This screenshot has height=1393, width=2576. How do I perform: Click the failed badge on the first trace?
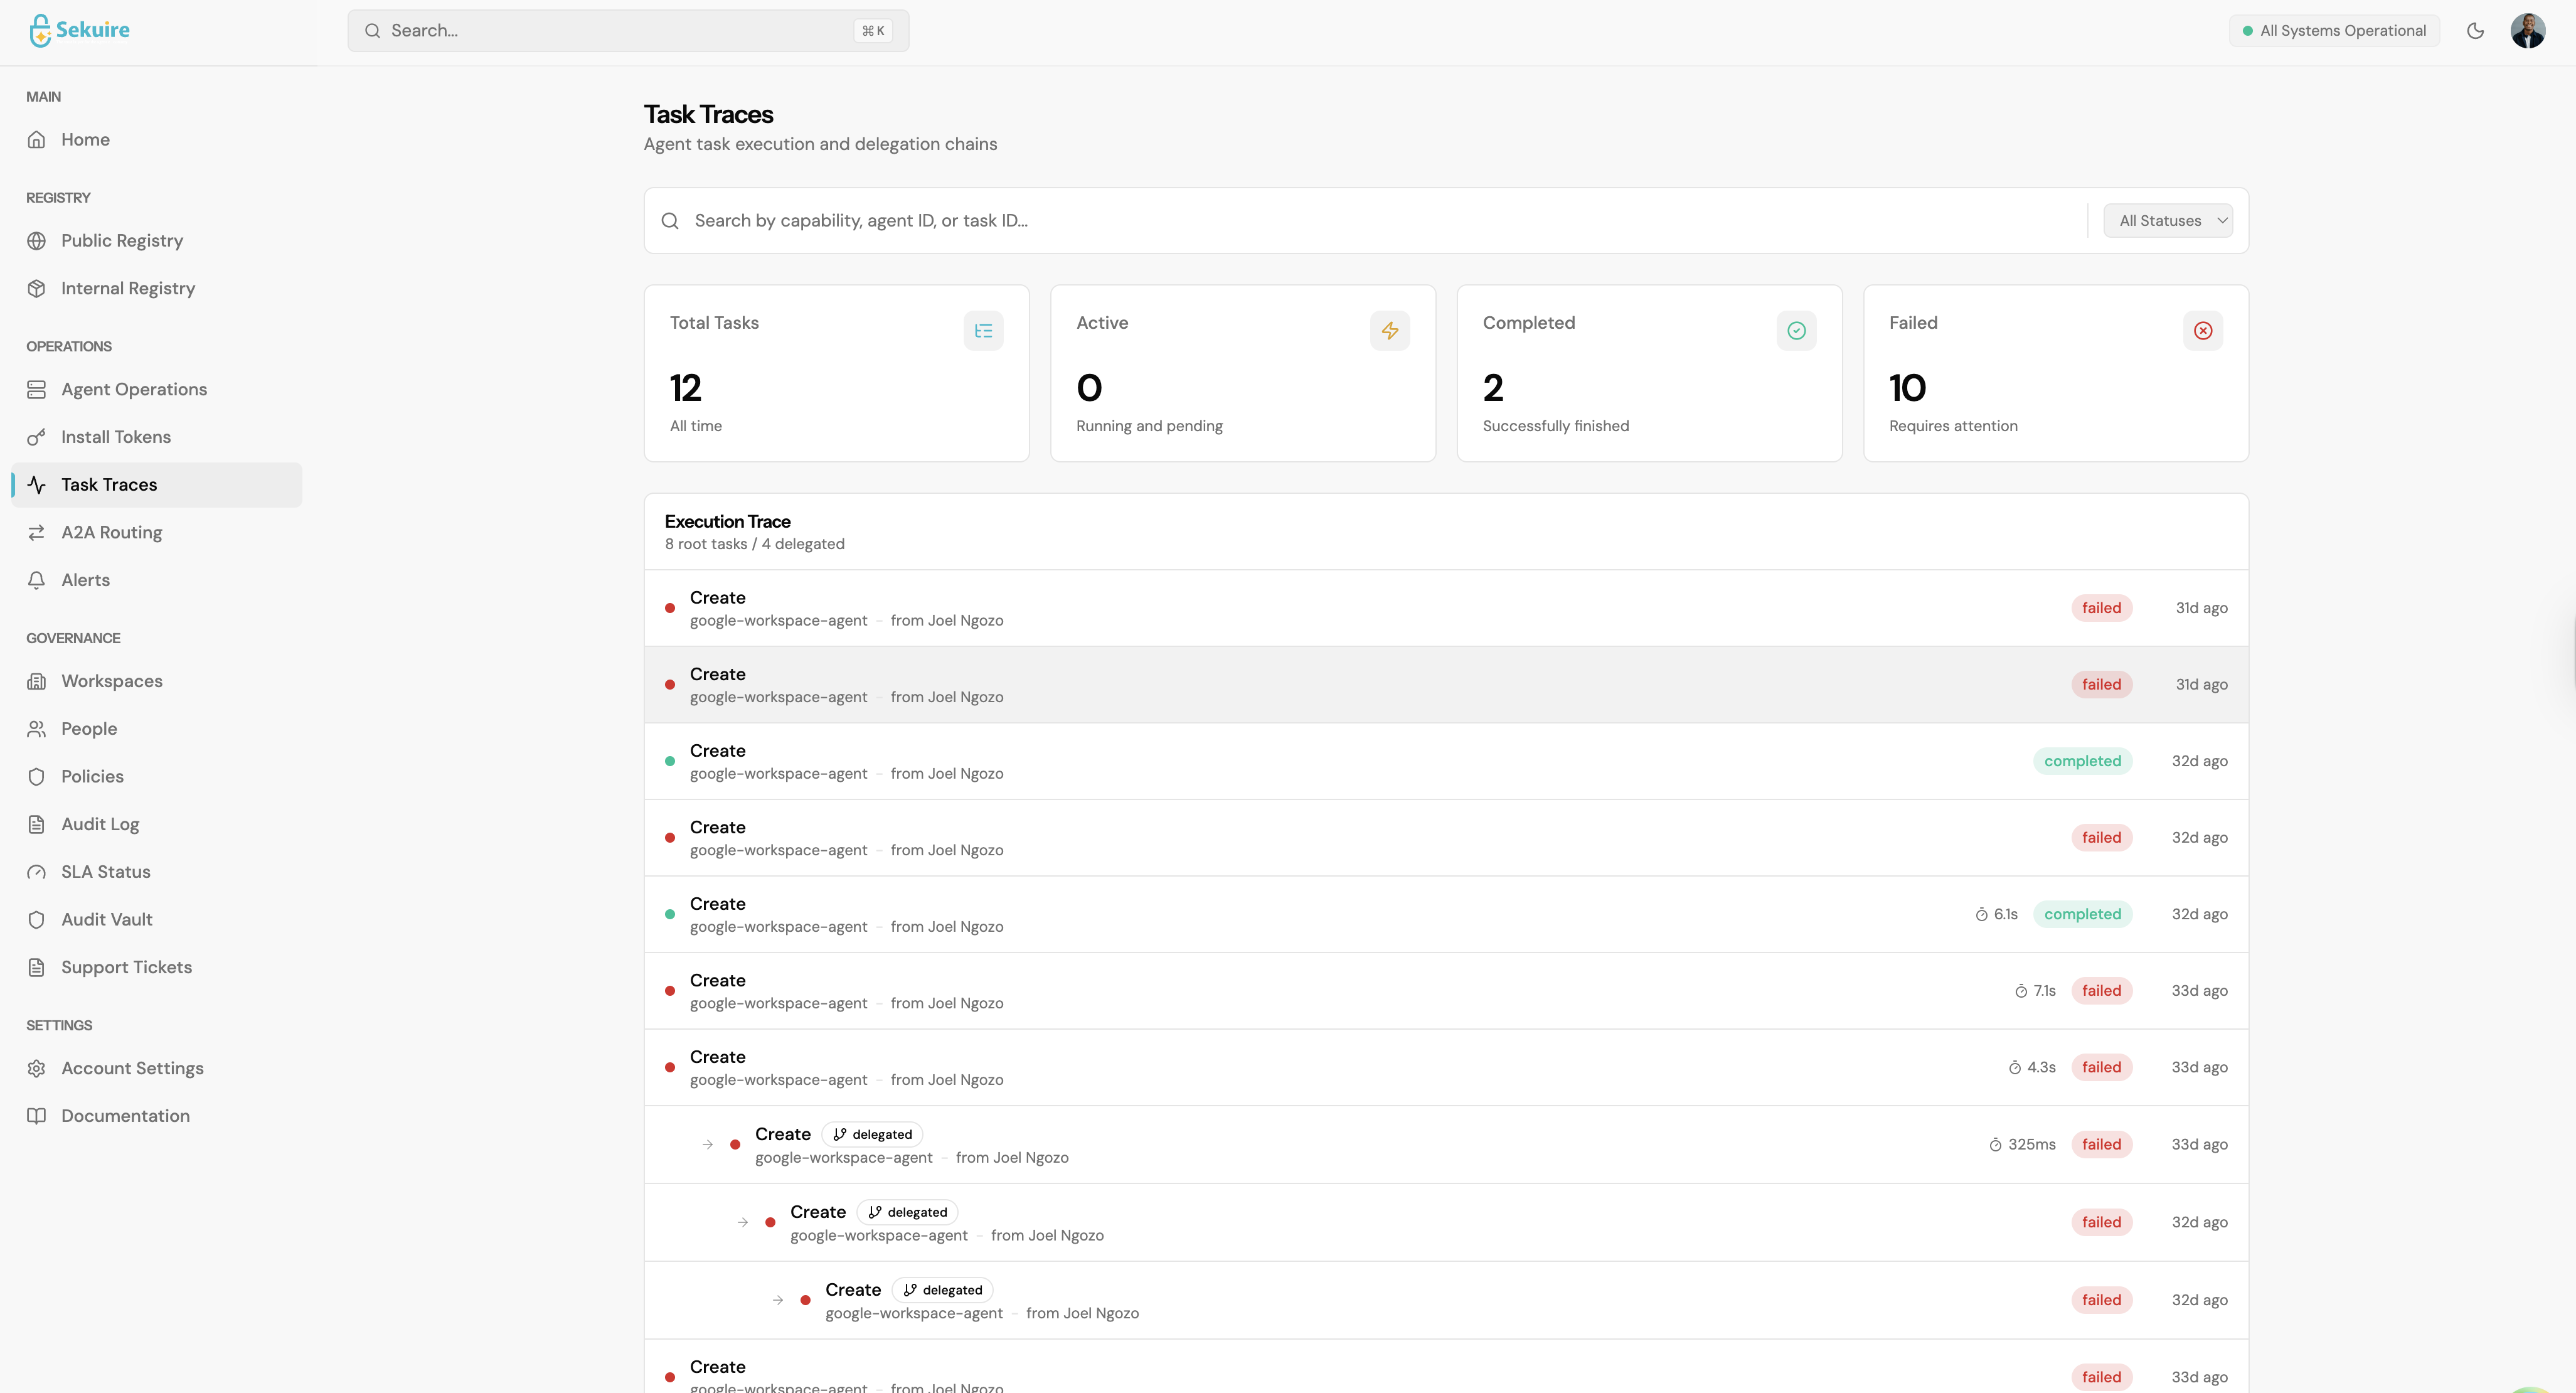point(2102,608)
